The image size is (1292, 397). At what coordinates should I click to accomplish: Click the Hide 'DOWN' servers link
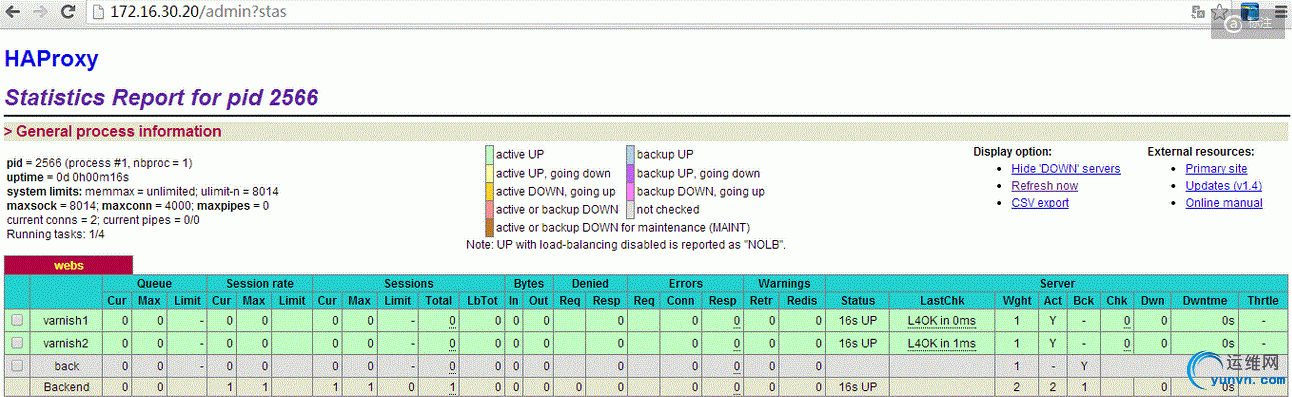coord(1066,169)
